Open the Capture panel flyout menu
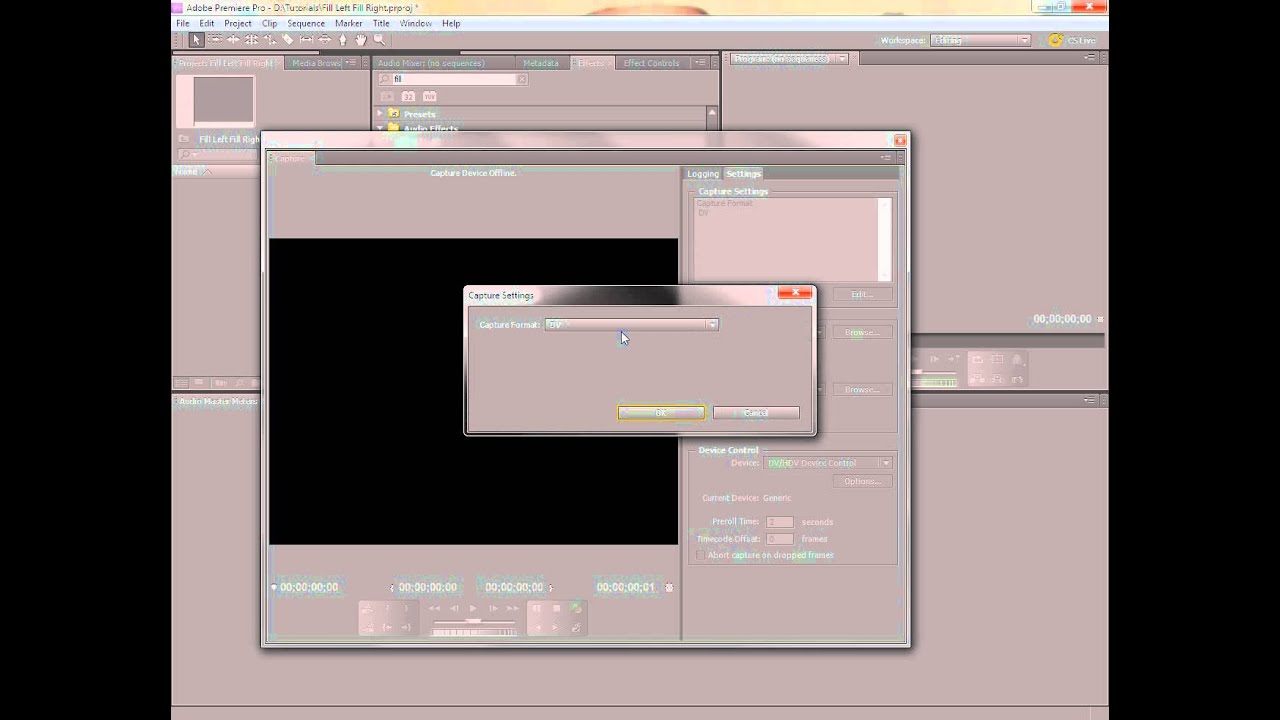The width and height of the screenshot is (1280, 720). [885, 158]
